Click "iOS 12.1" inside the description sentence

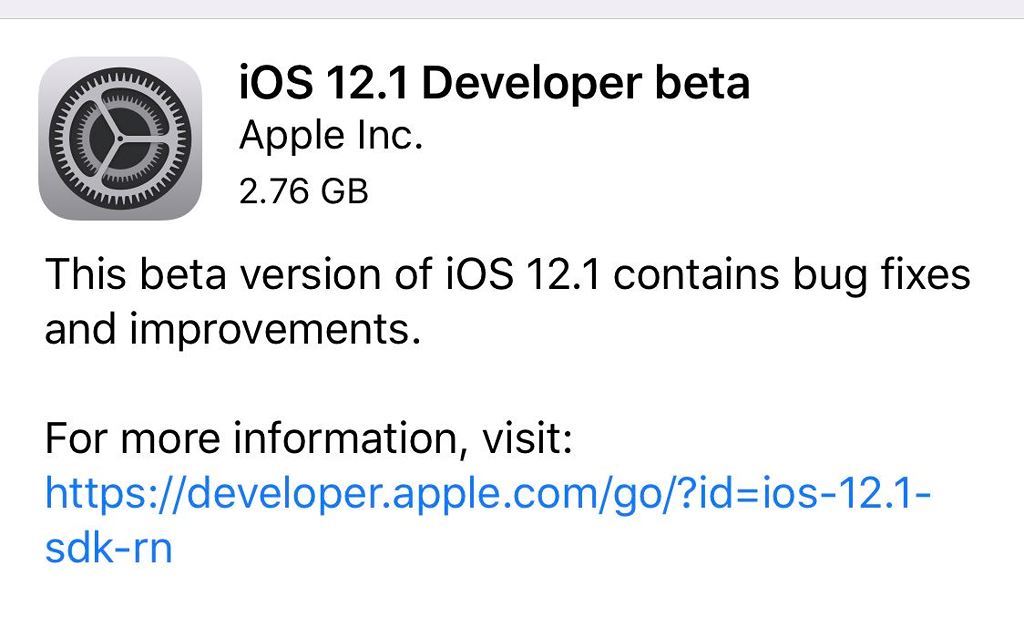(520, 273)
